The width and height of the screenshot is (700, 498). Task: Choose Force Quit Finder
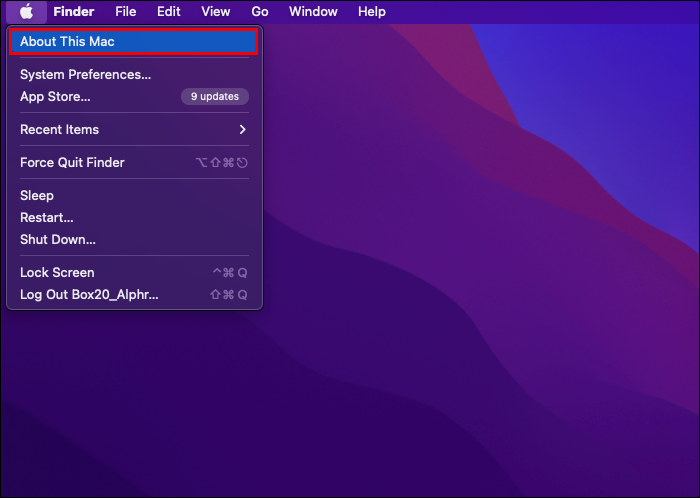(x=133, y=162)
